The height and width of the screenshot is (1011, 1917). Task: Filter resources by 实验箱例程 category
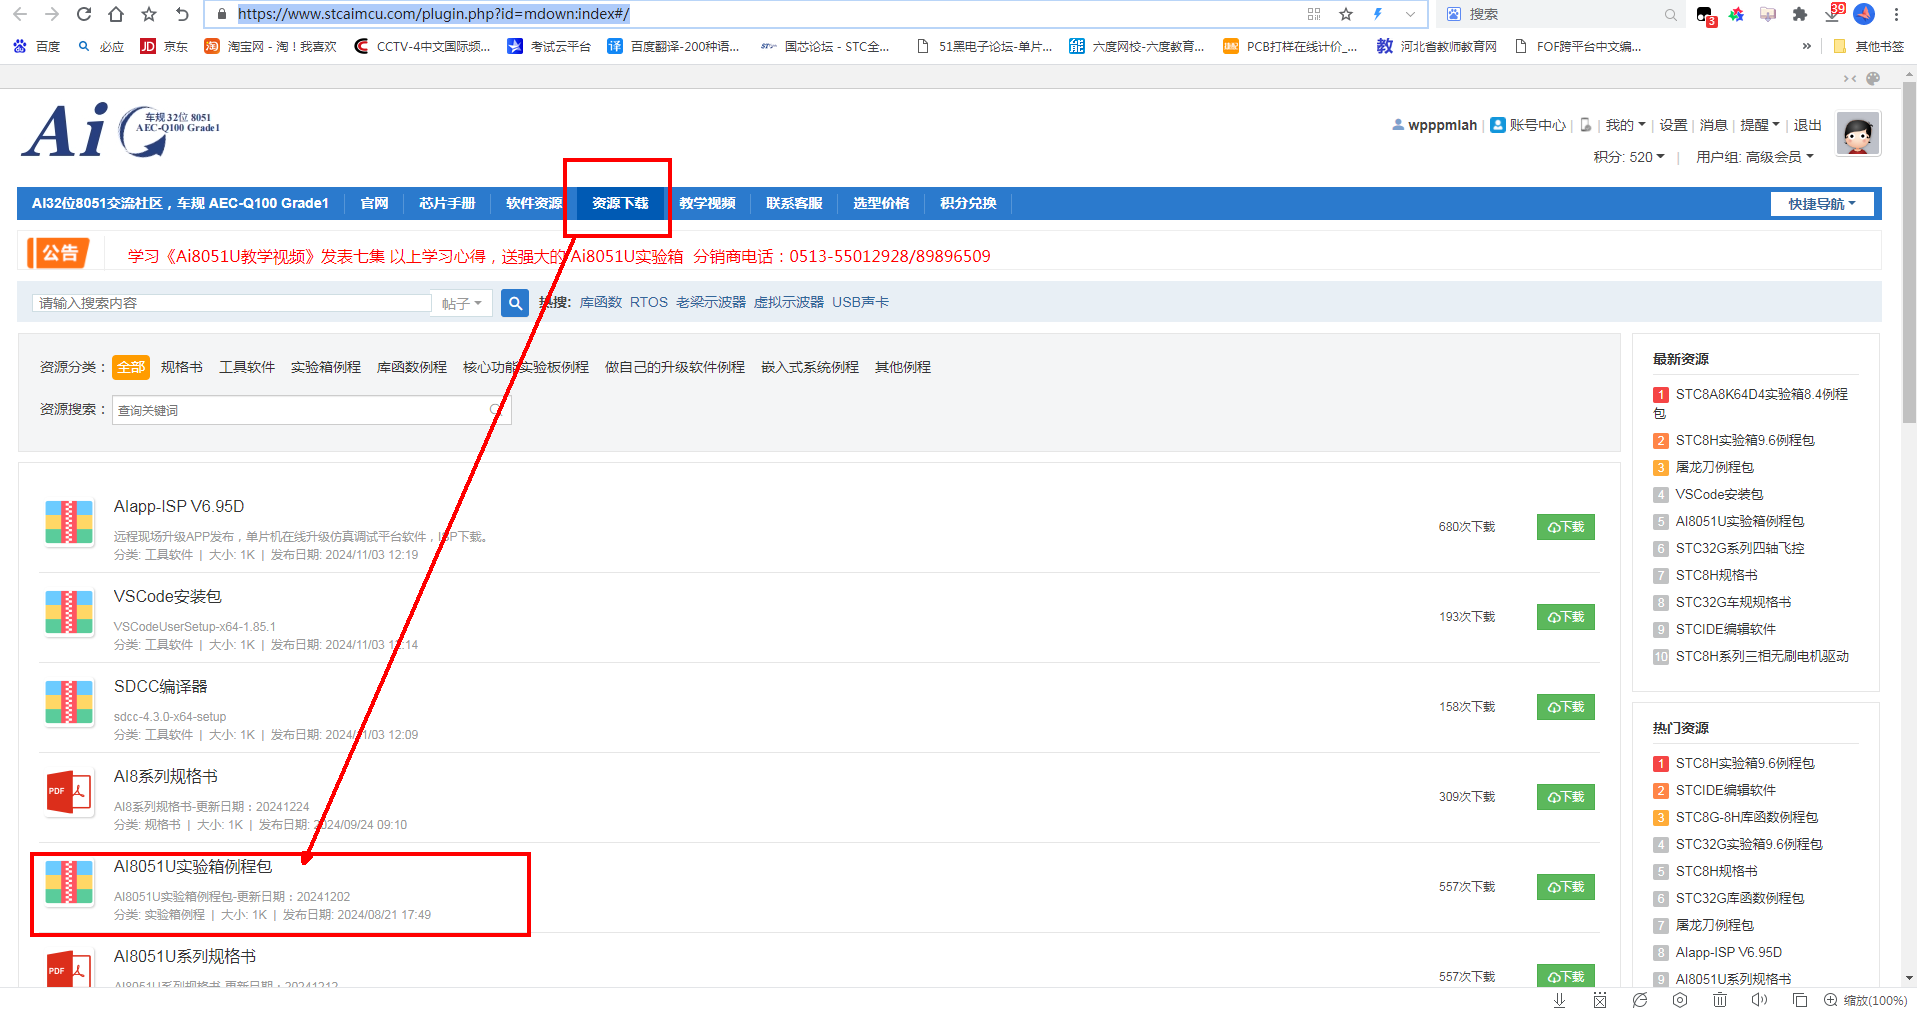[326, 367]
